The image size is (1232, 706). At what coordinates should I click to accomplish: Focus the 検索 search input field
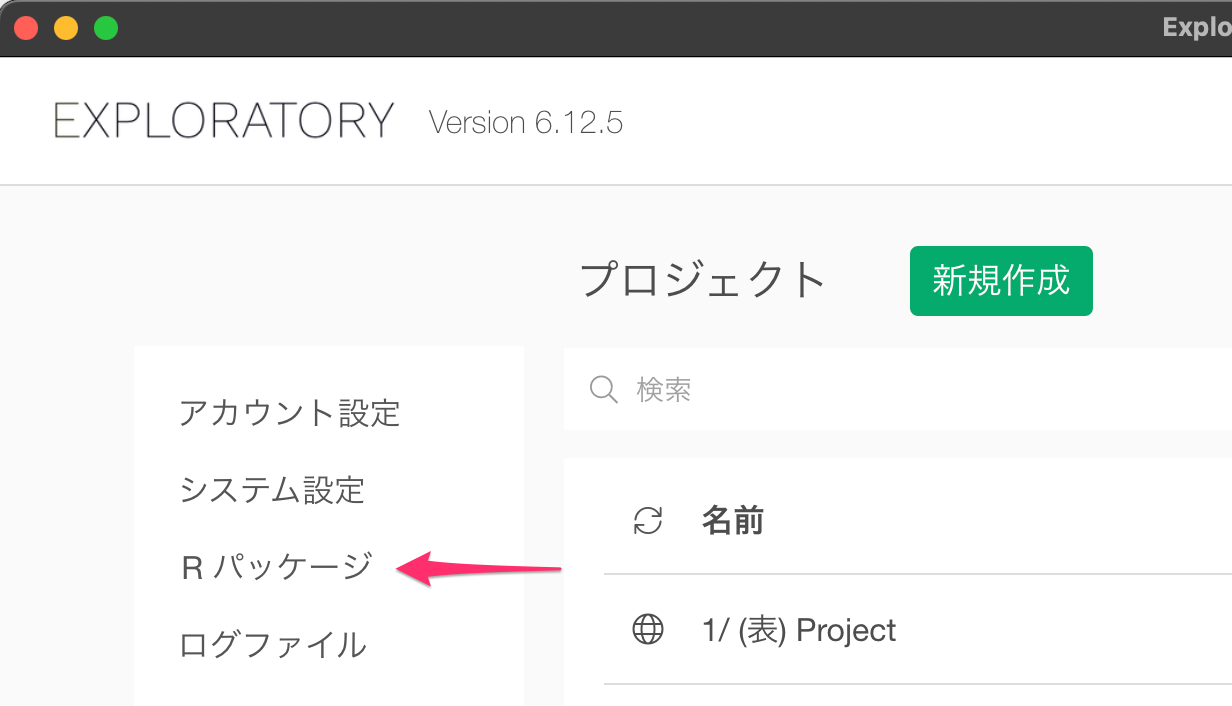coord(898,389)
